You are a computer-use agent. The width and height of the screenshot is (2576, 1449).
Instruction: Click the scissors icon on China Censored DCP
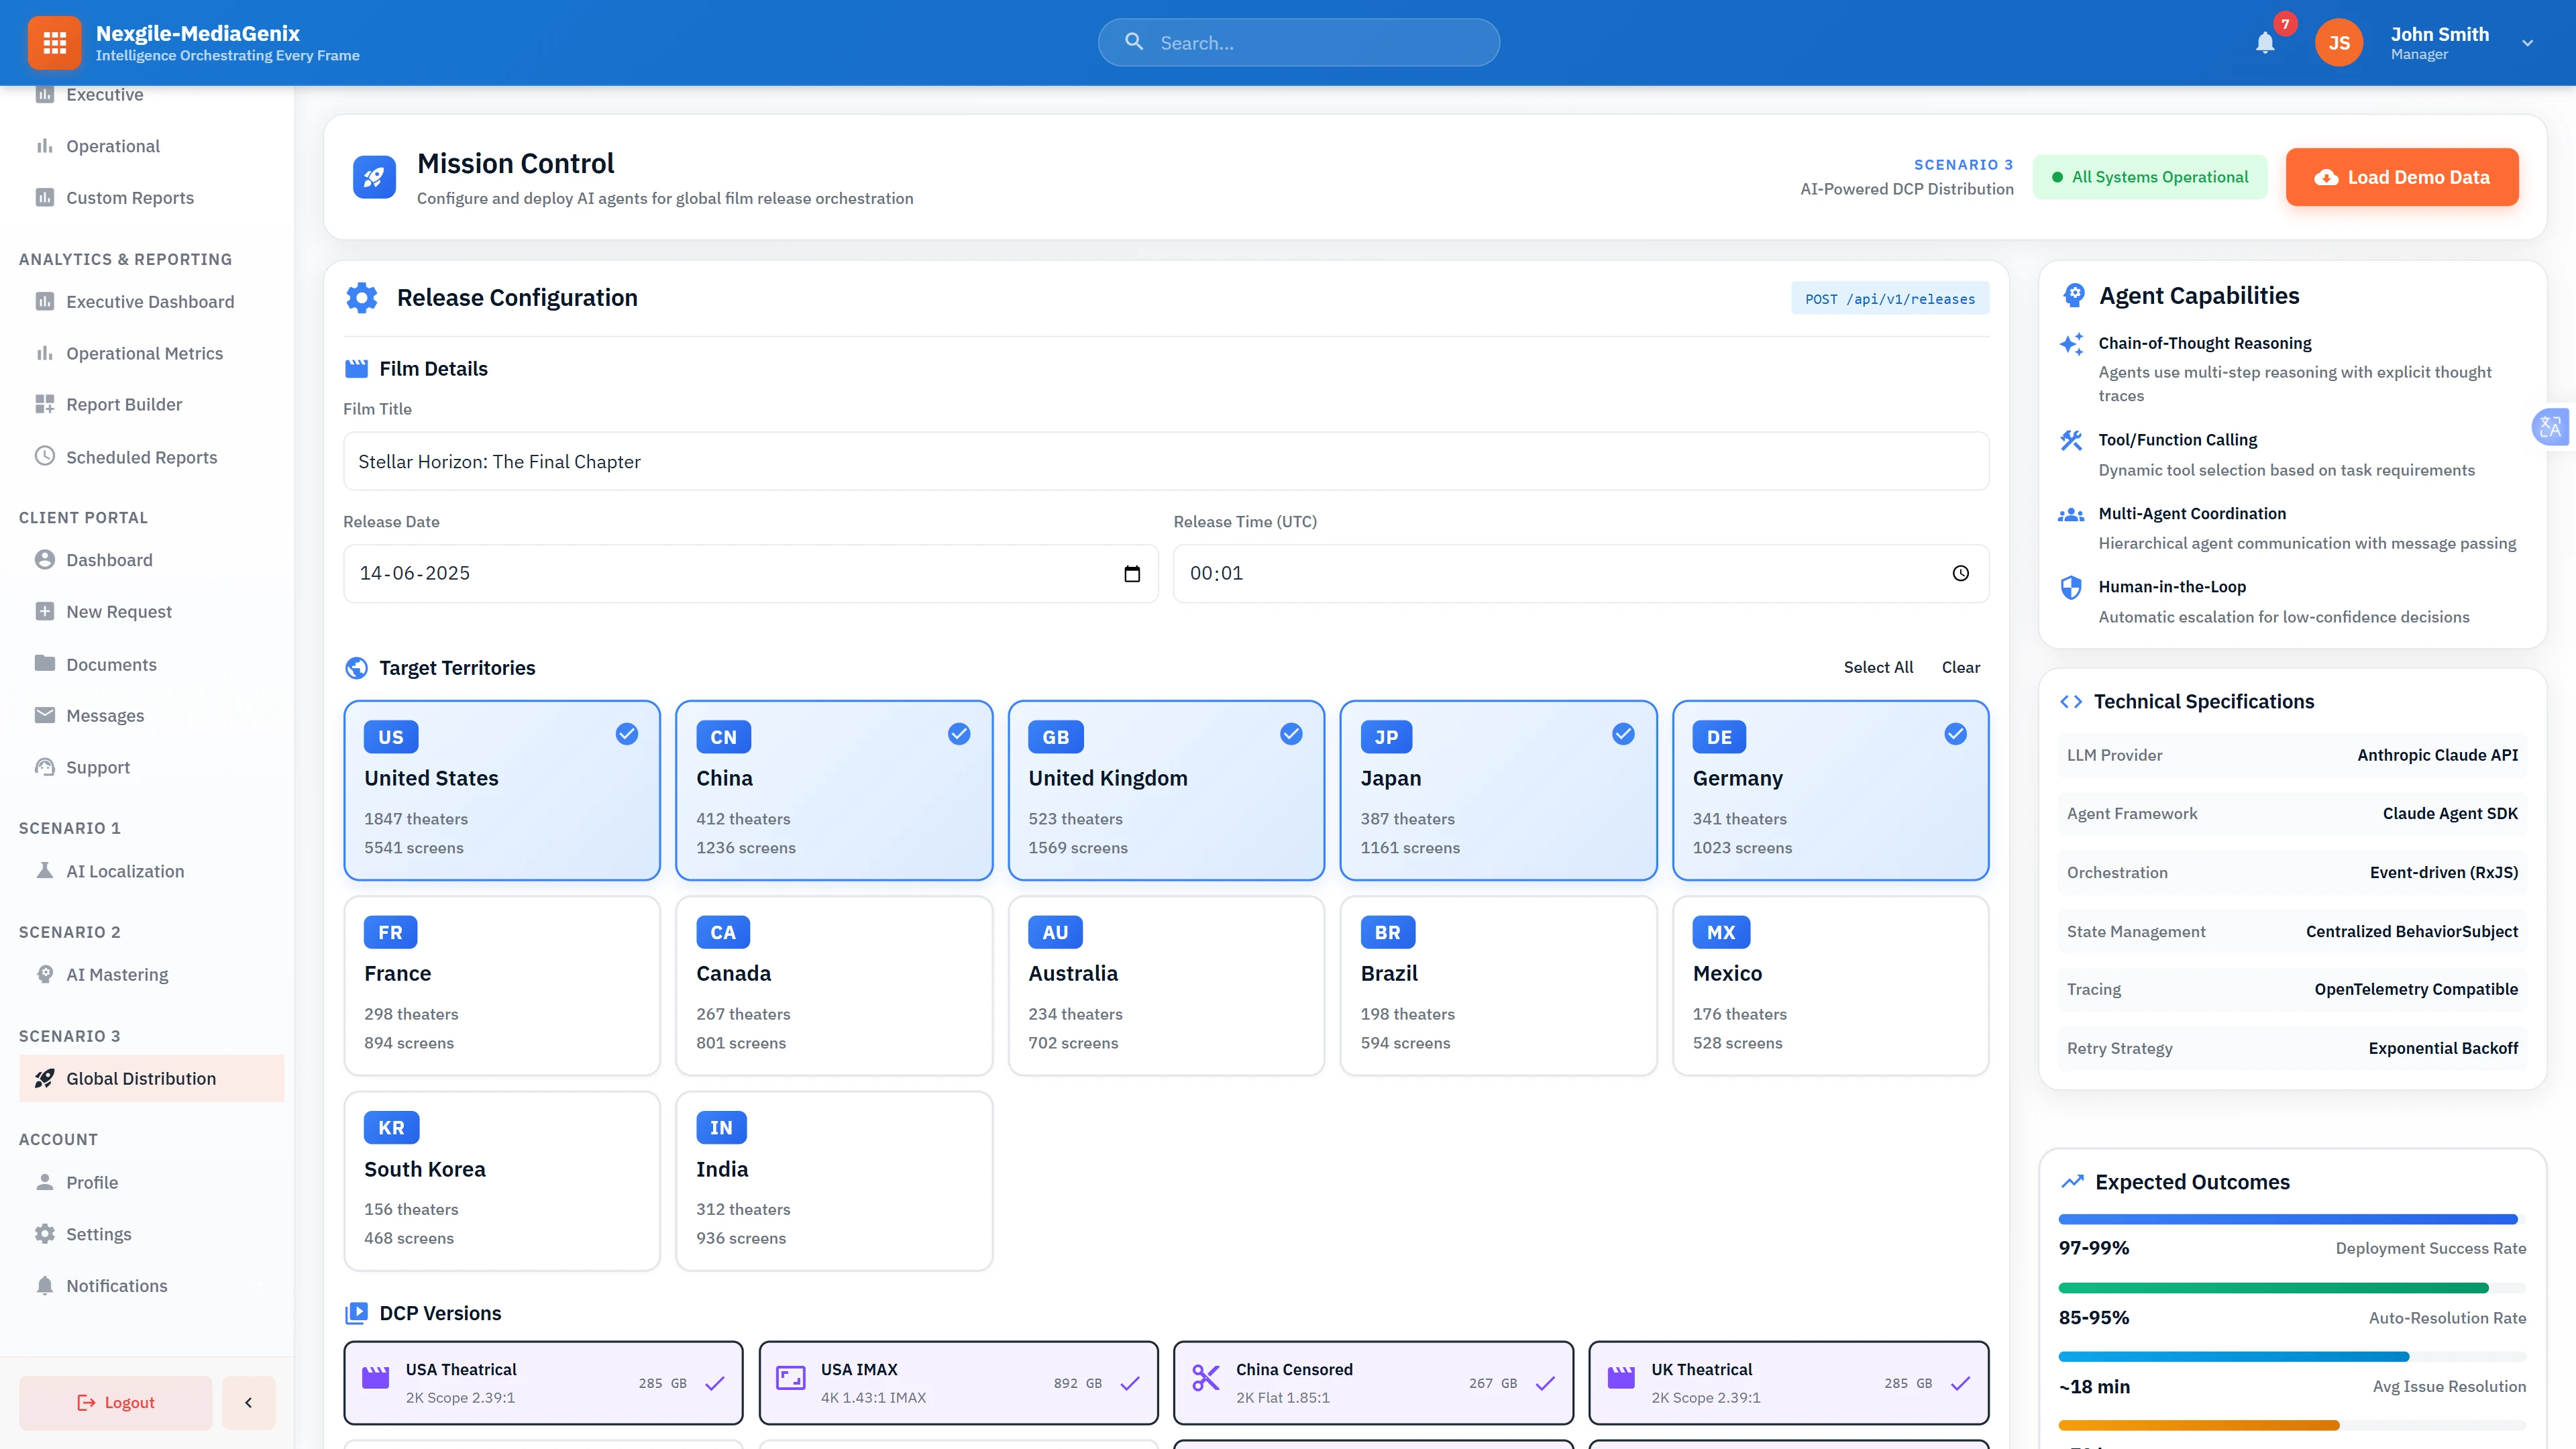click(1205, 1376)
